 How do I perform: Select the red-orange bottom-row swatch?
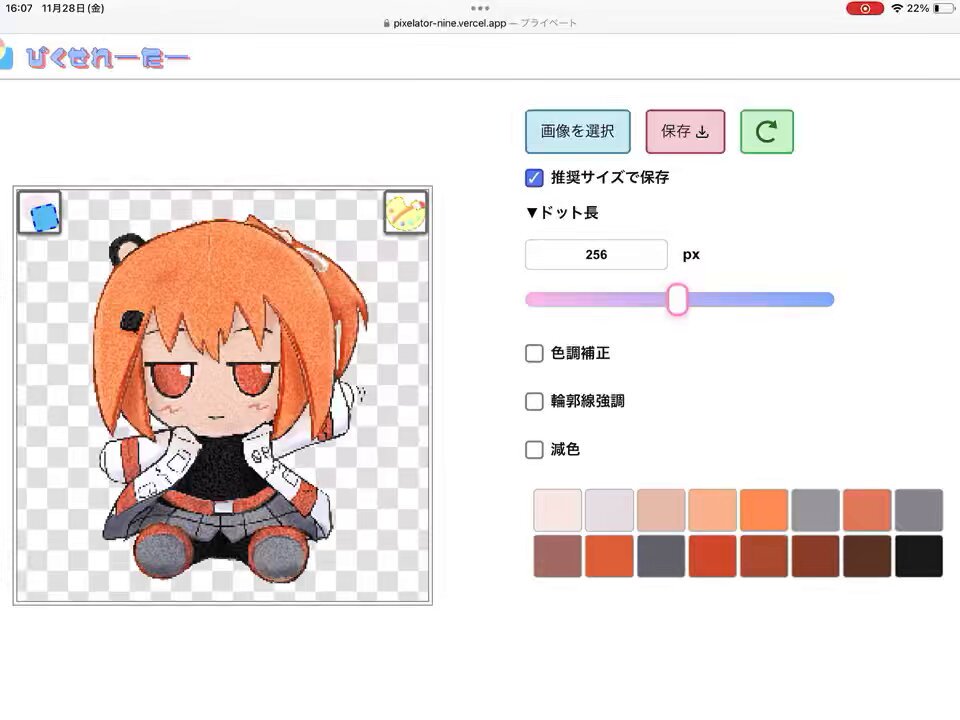712,556
